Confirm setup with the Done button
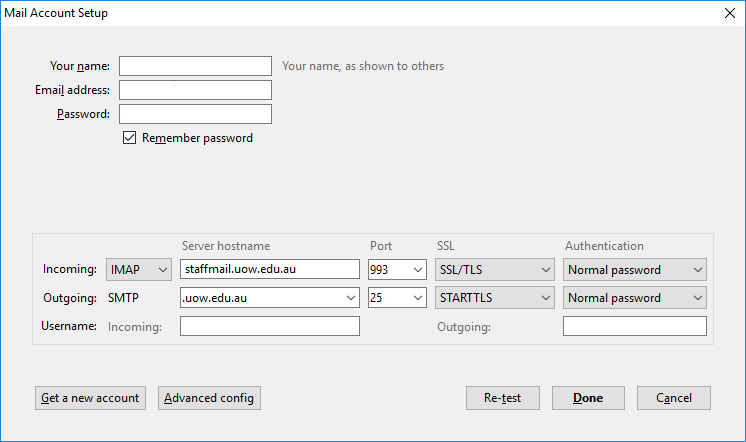746x442 pixels. coord(588,398)
